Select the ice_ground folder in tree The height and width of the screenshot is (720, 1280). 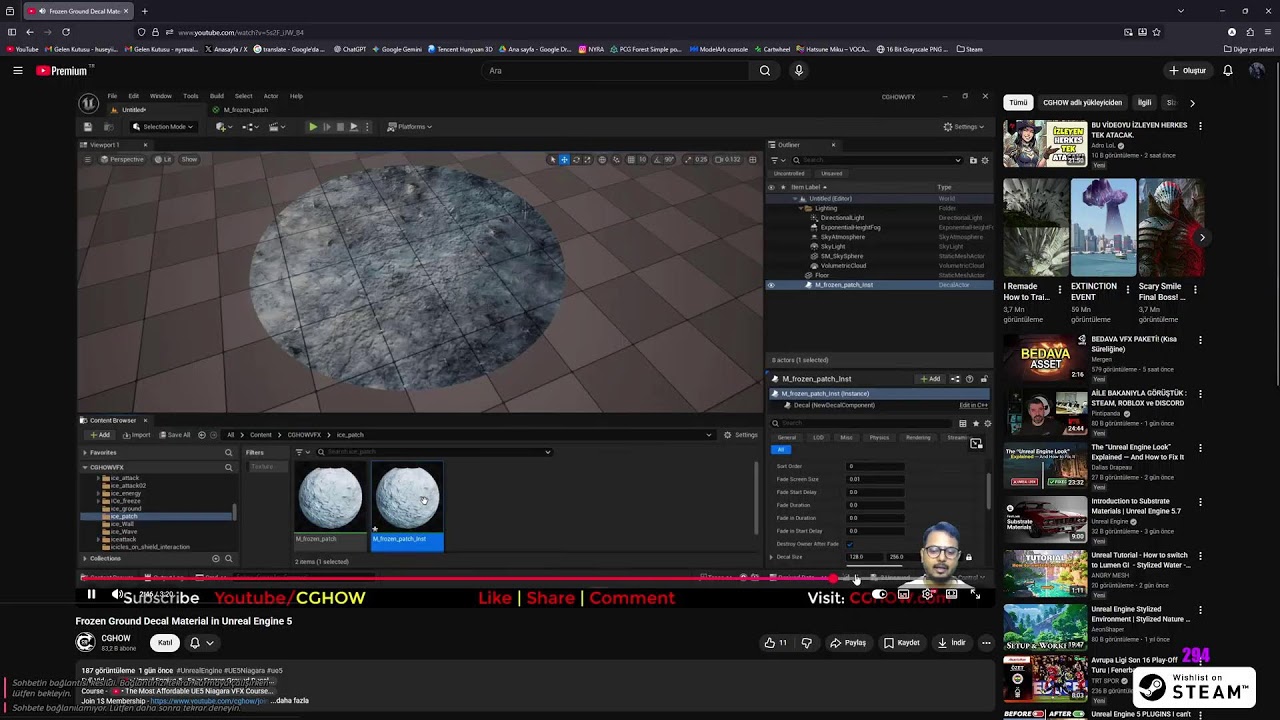125,509
